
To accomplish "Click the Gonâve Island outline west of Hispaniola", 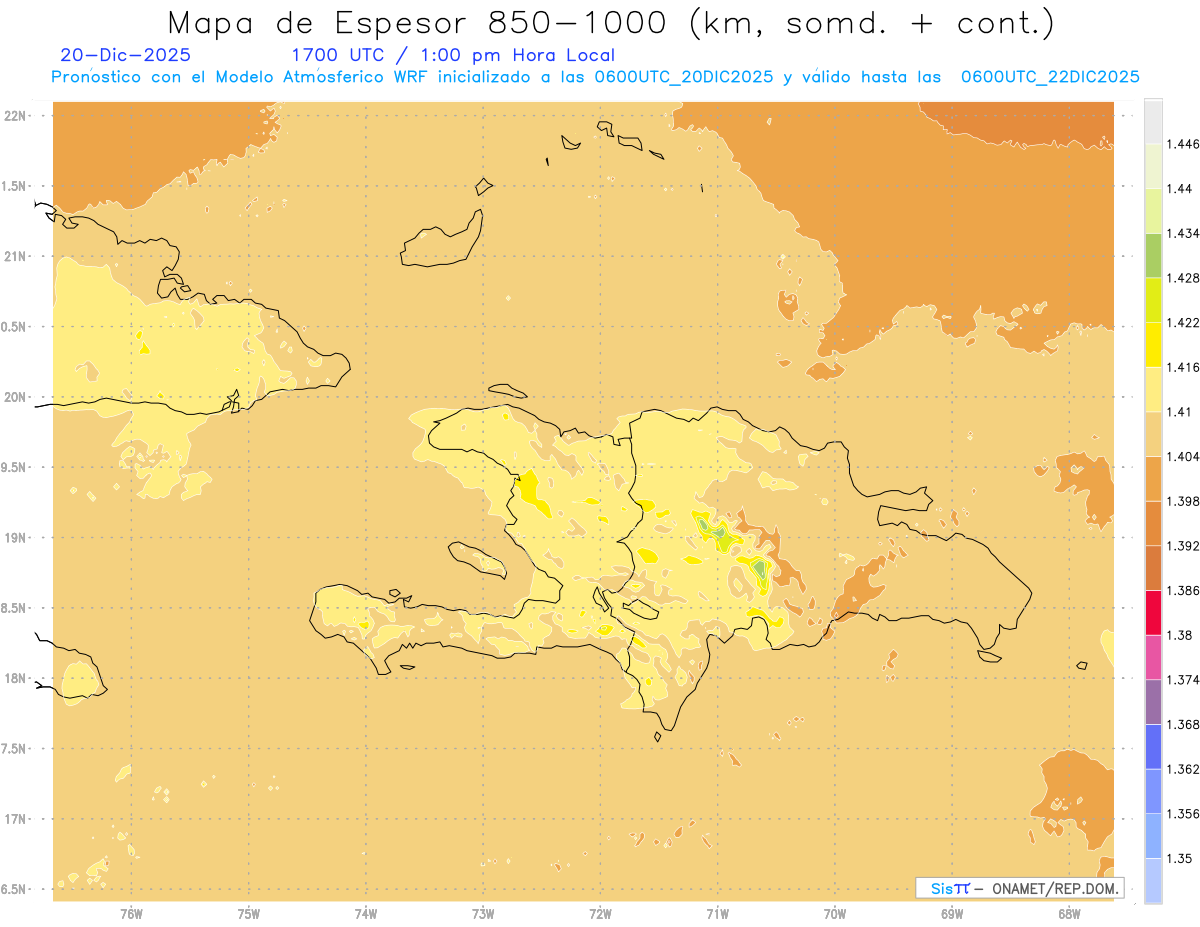I will point(477,559).
